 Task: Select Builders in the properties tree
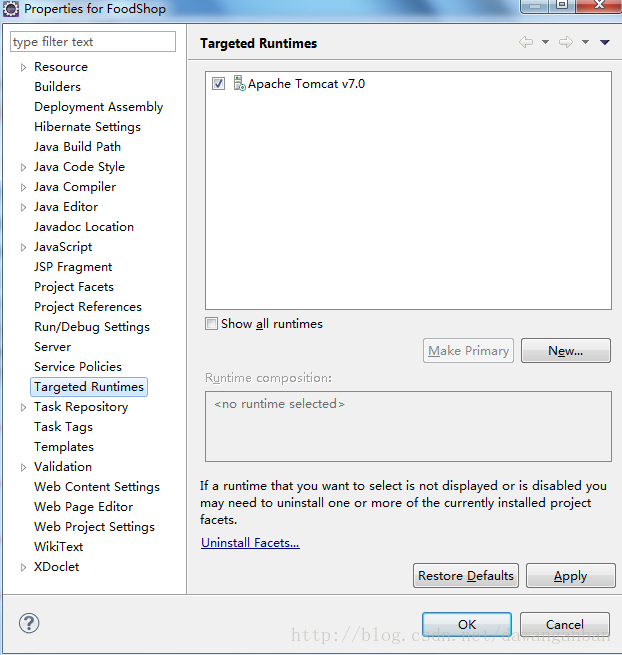coord(58,87)
